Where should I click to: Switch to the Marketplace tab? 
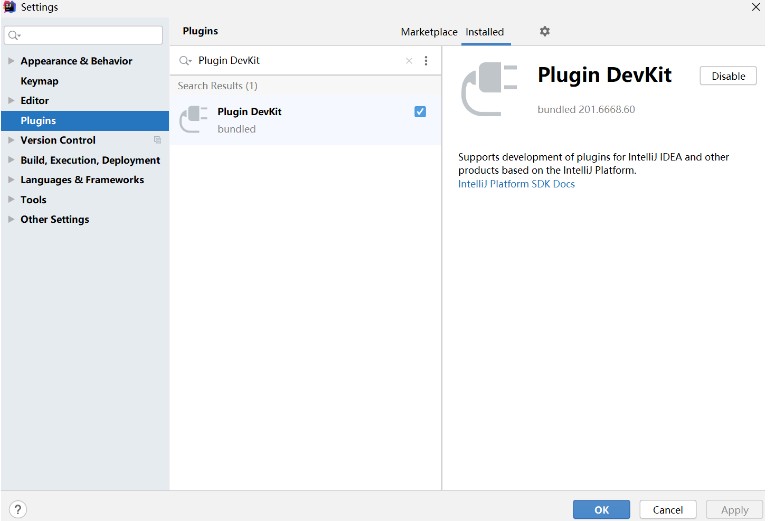point(428,32)
